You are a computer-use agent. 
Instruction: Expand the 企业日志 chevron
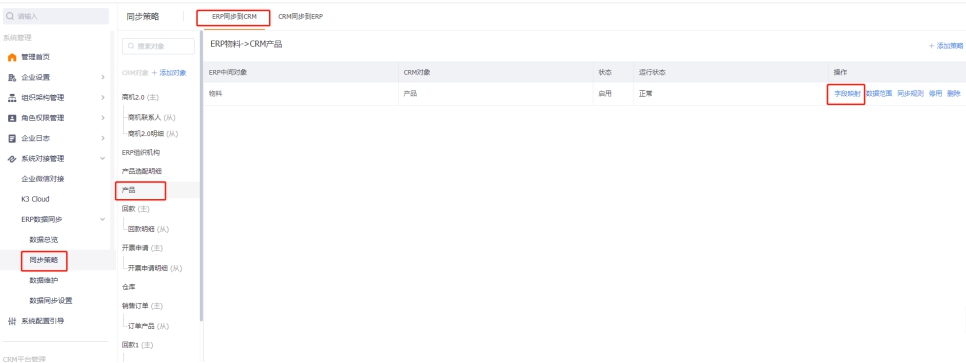tap(103, 139)
